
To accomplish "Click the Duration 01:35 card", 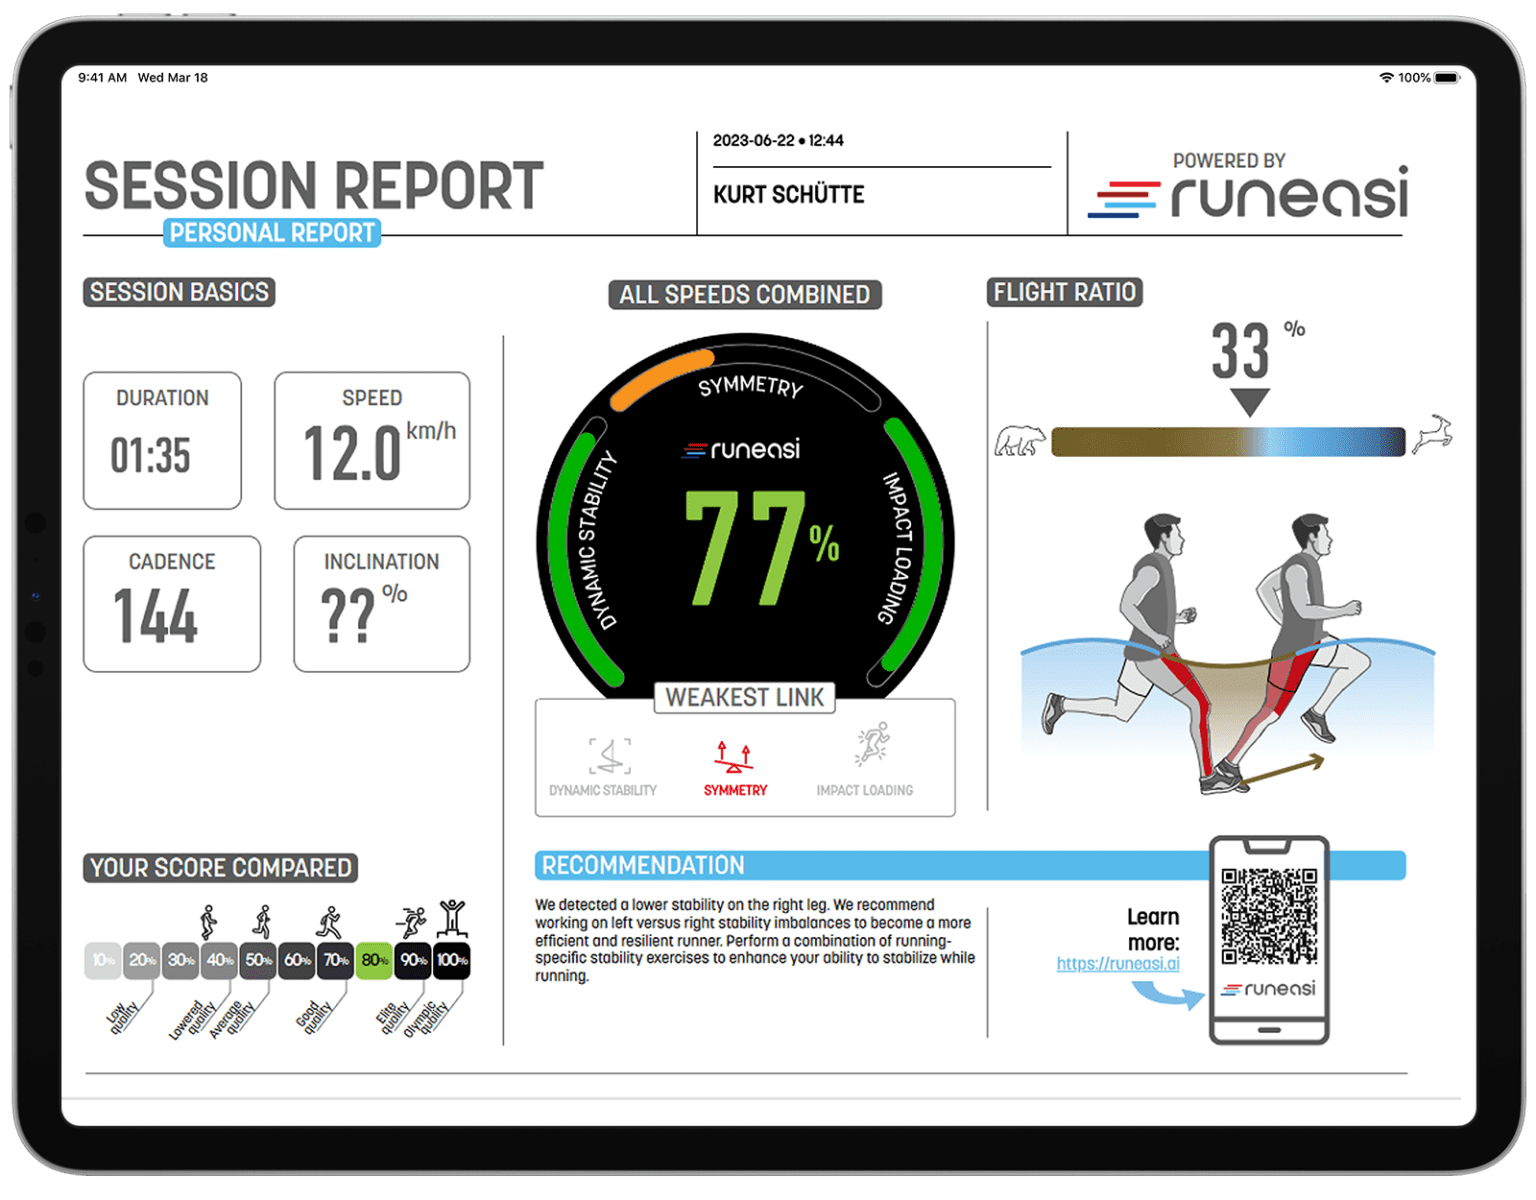I will pyautogui.click(x=162, y=441).
